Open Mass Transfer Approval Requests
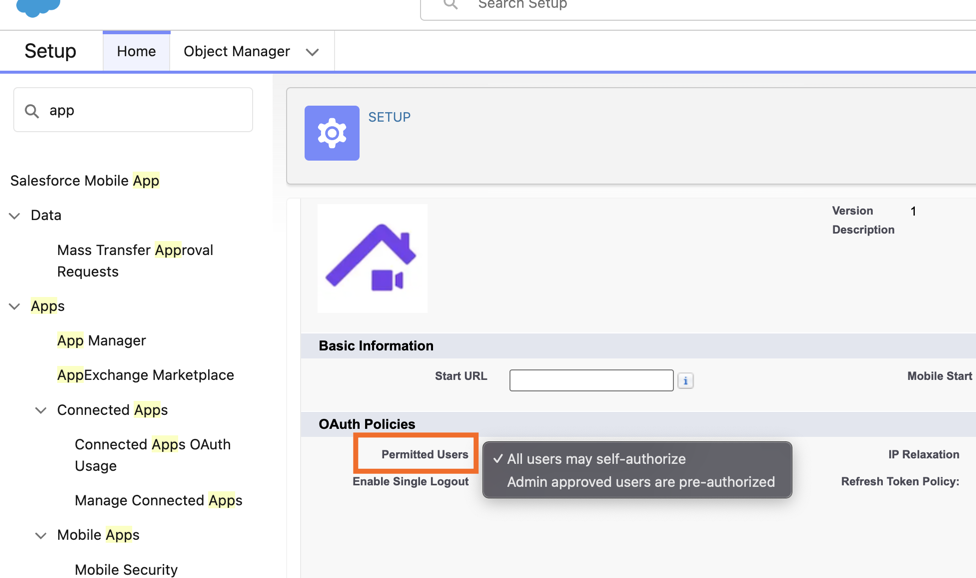This screenshot has width=976, height=578. (x=135, y=261)
